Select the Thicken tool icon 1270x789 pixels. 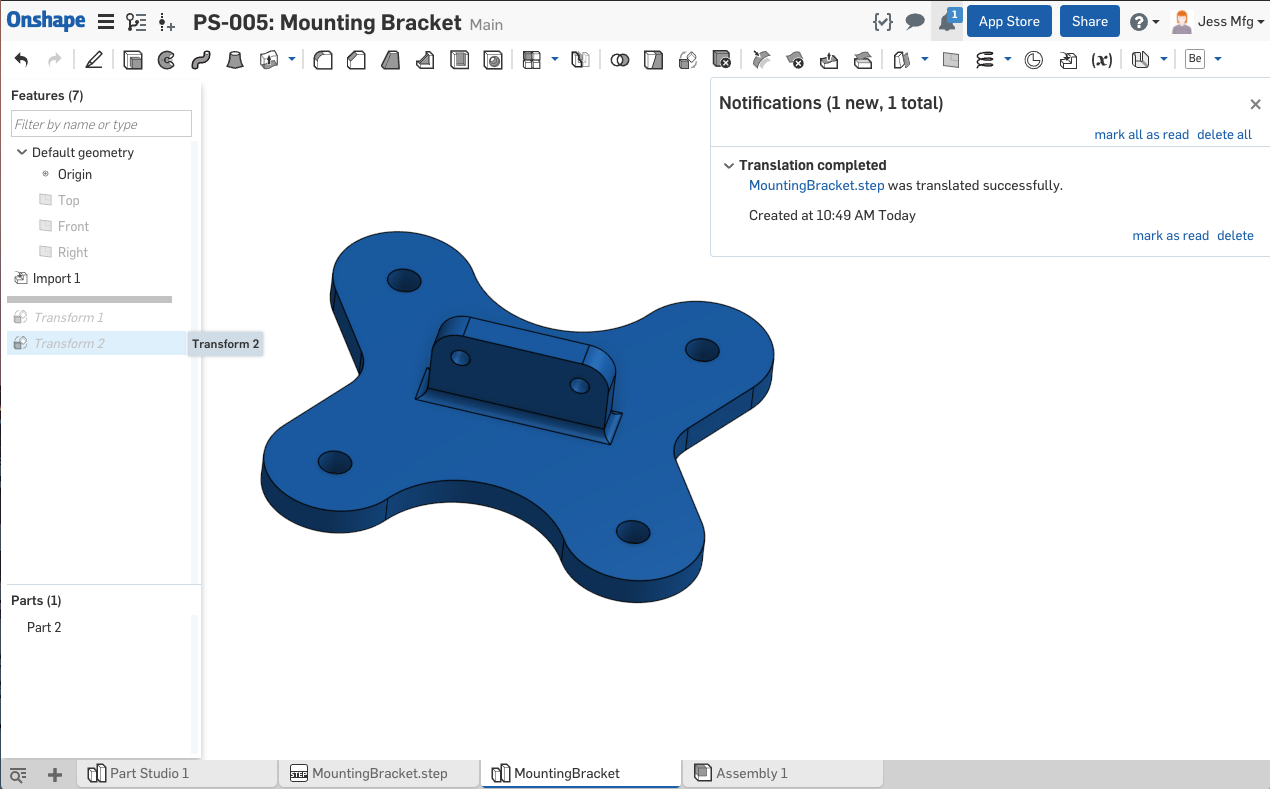(269, 60)
